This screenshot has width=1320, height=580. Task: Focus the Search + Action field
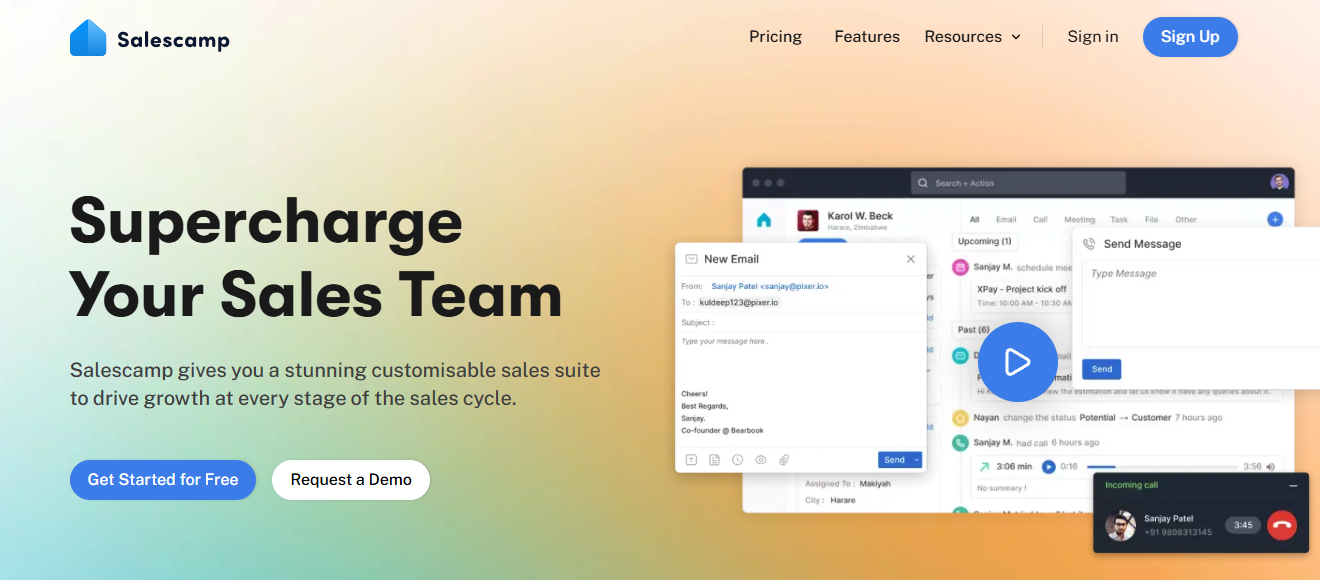click(1018, 183)
